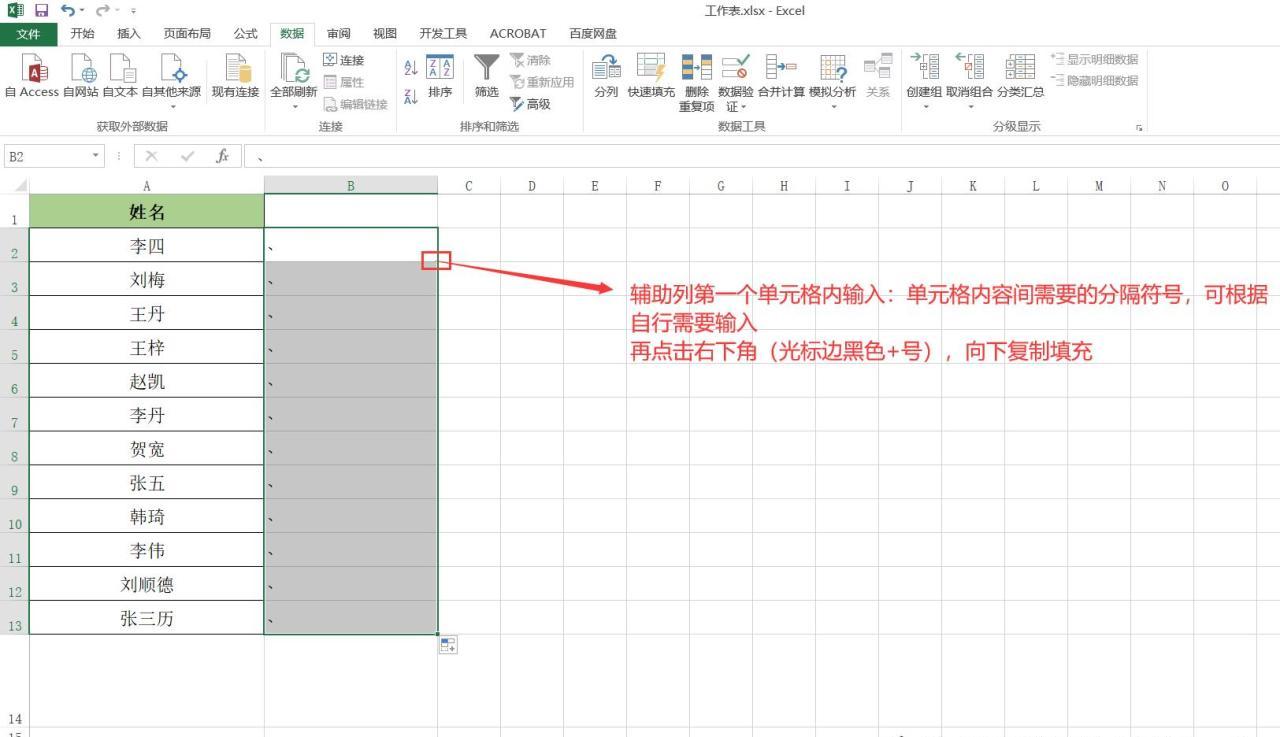This screenshot has height=737, width=1280.
Task: Switch to the ACROBAT tab
Action: tap(518, 34)
